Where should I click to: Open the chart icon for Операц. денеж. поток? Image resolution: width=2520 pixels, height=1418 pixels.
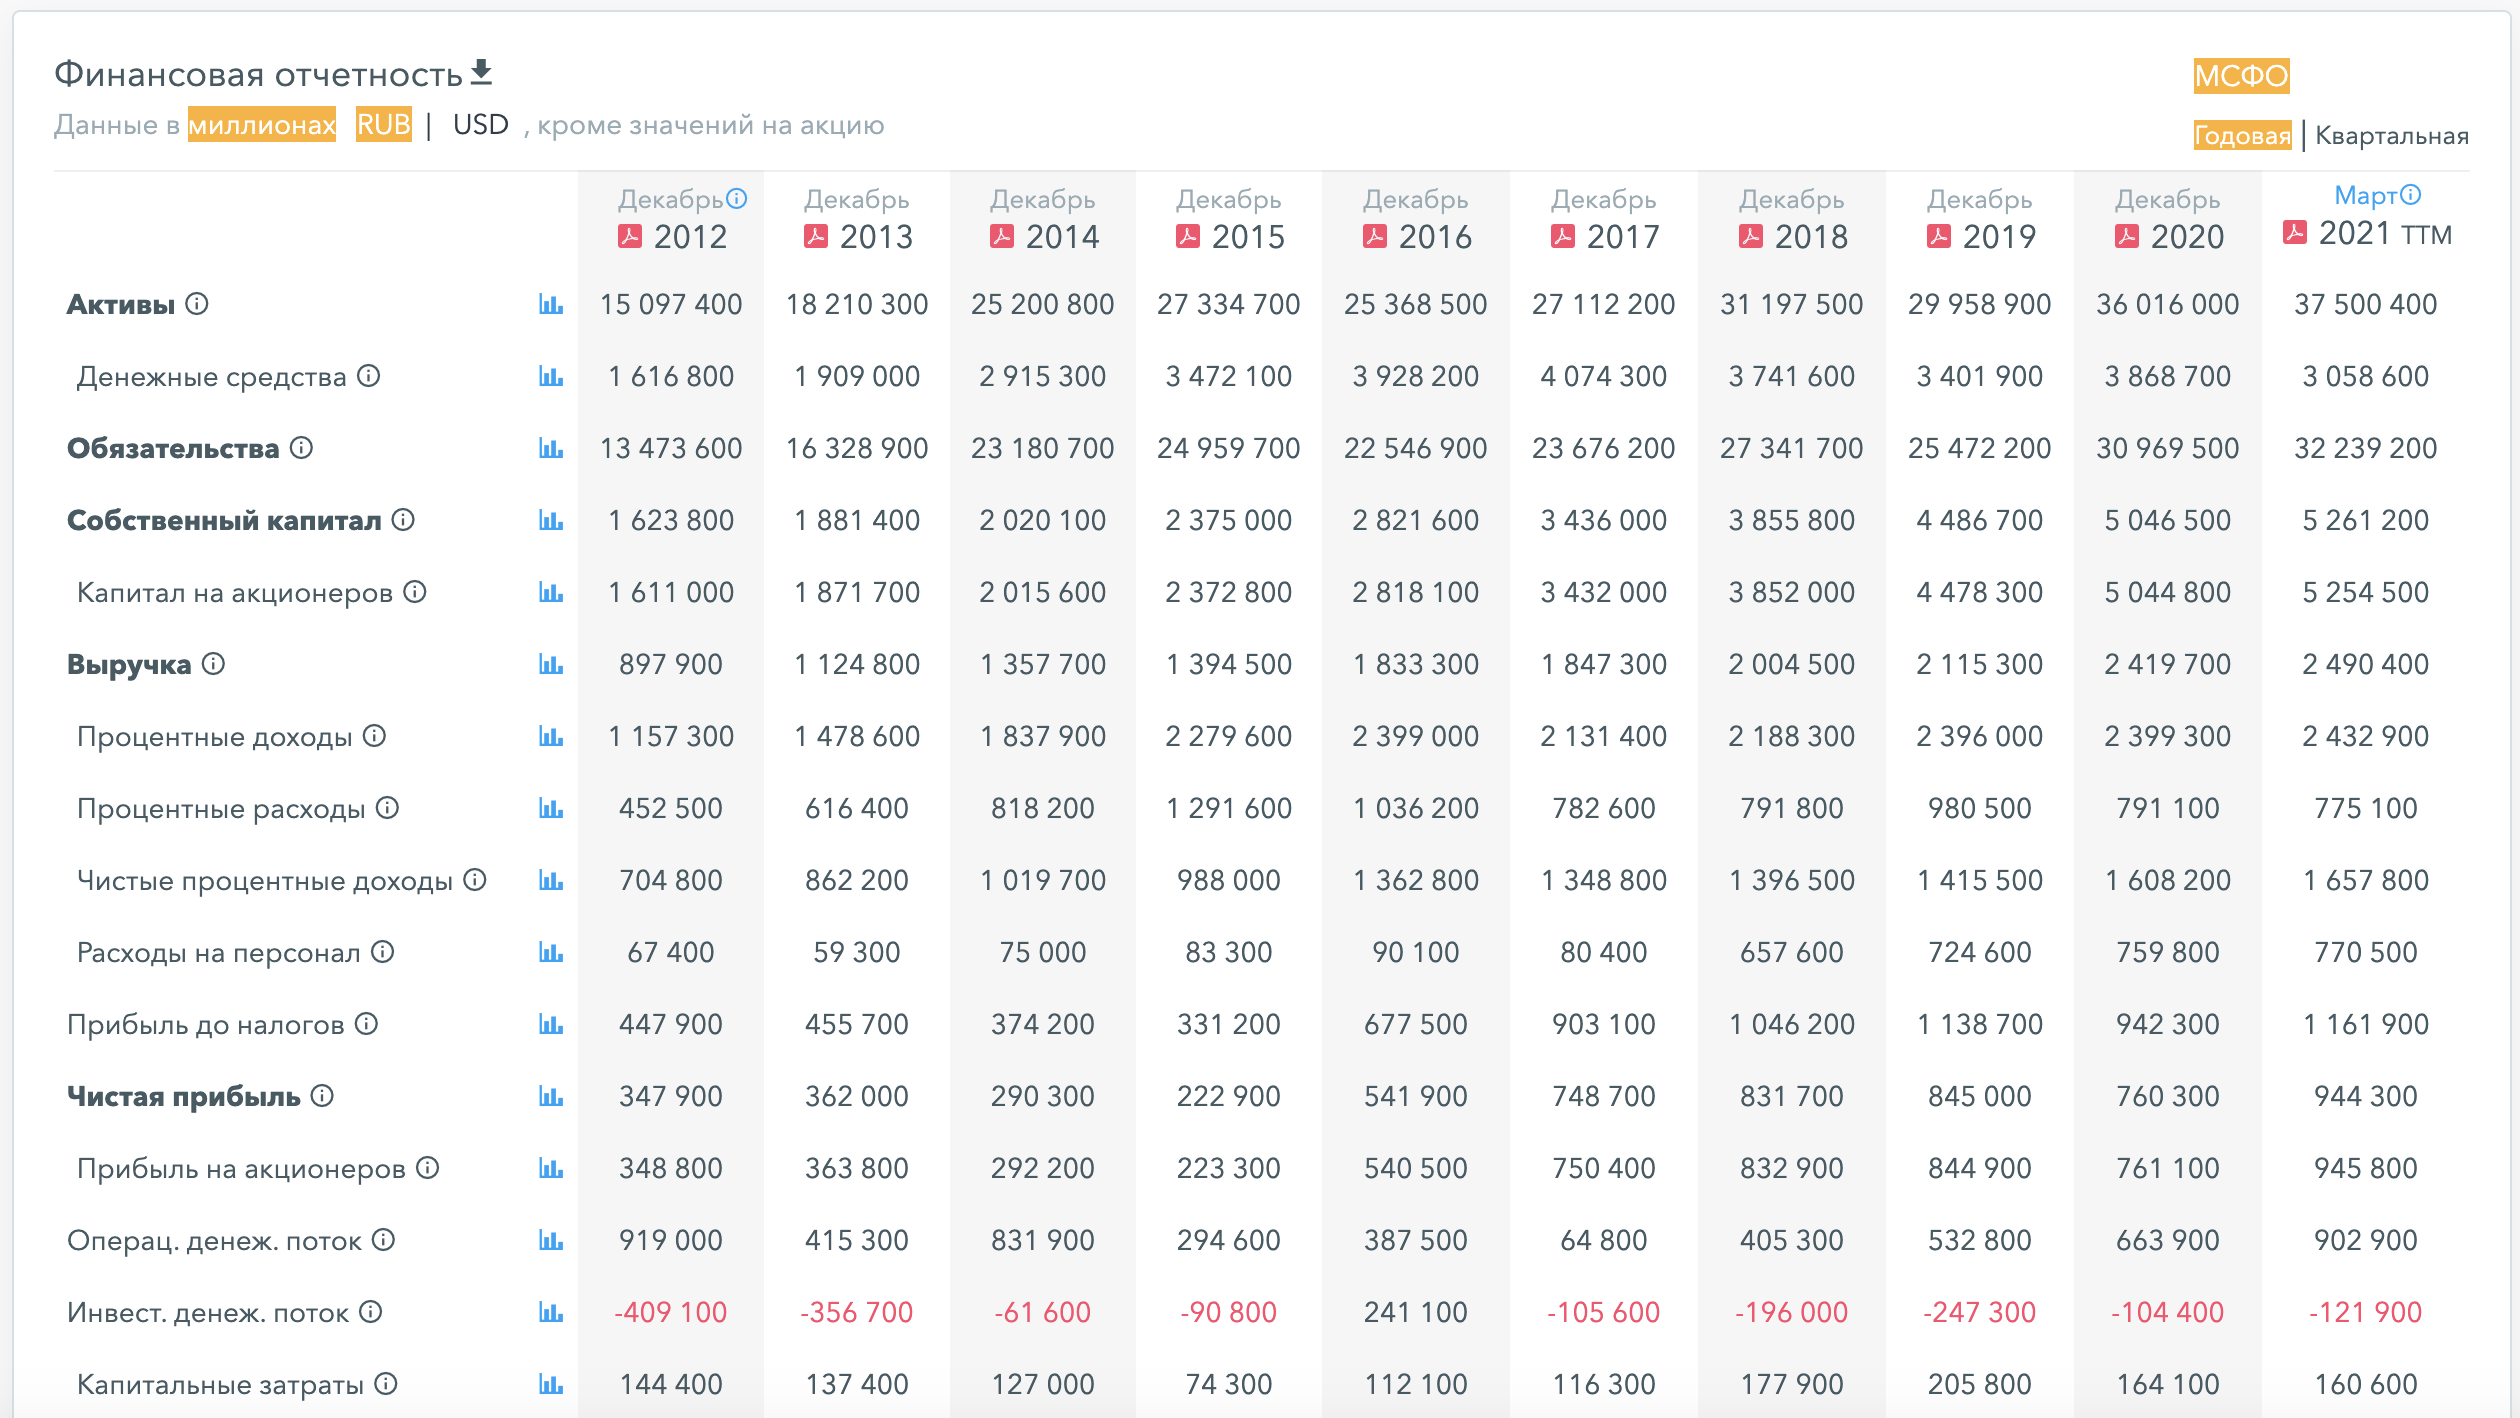coord(551,1240)
